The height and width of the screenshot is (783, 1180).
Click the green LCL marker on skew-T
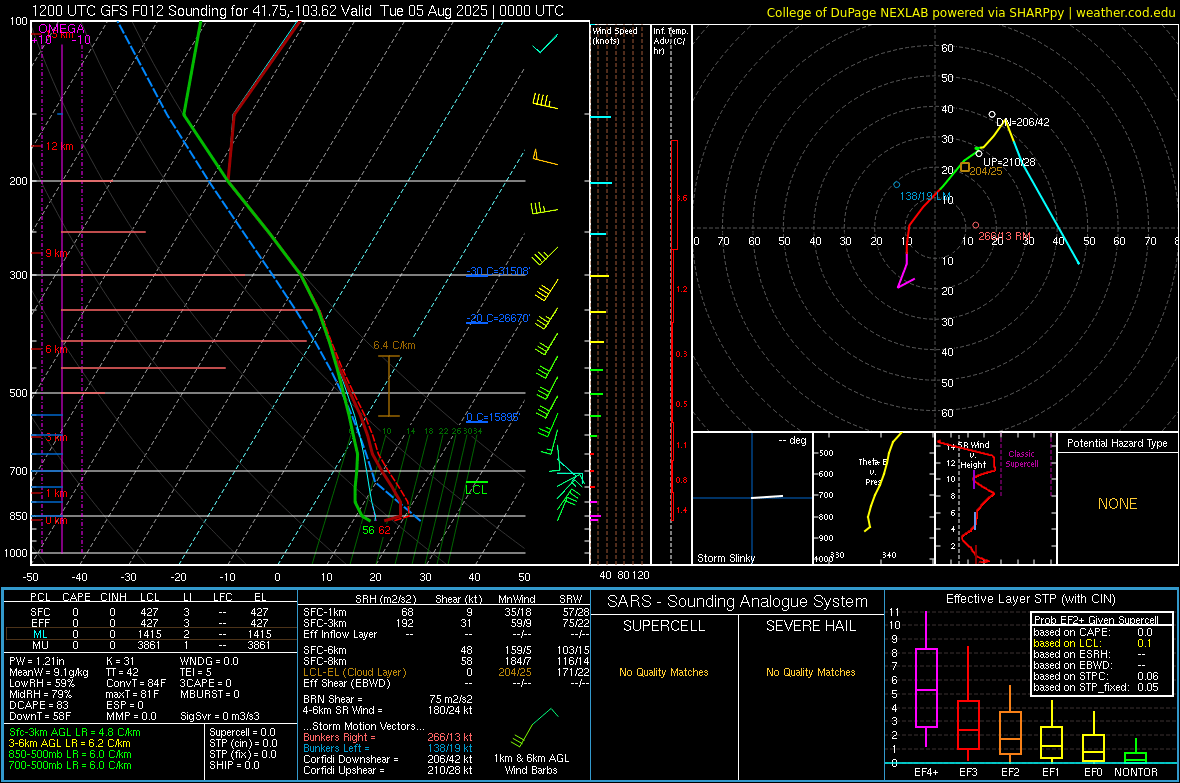point(476,489)
